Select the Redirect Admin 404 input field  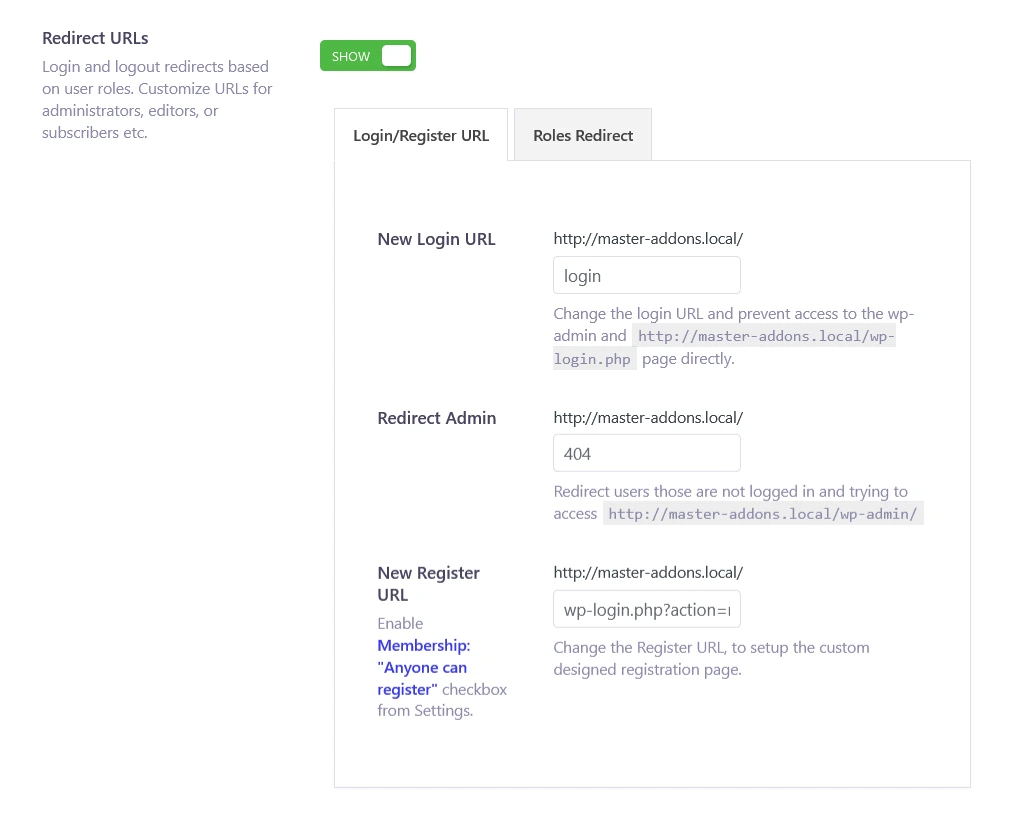click(646, 452)
